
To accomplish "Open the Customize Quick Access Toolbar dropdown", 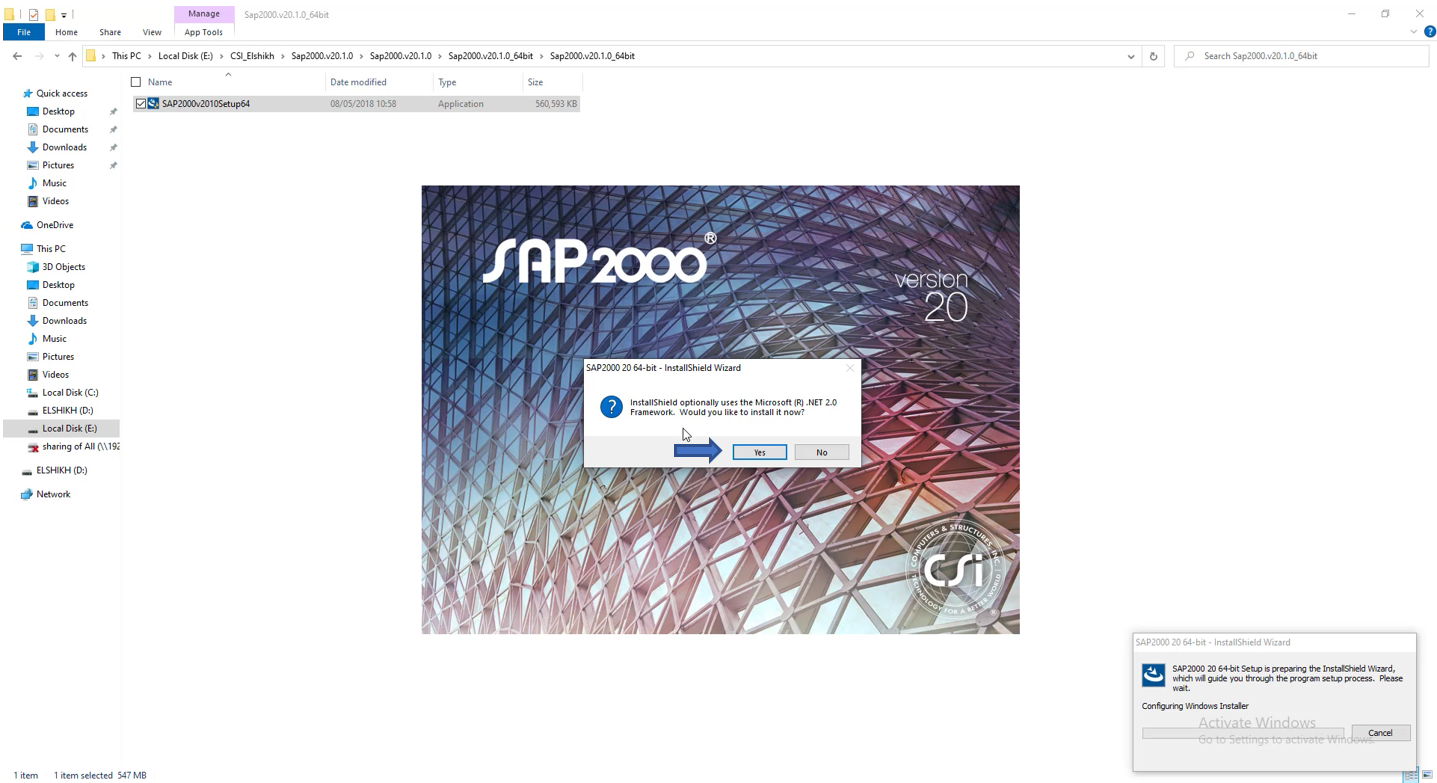I will pyautogui.click(x=64, y=15).
